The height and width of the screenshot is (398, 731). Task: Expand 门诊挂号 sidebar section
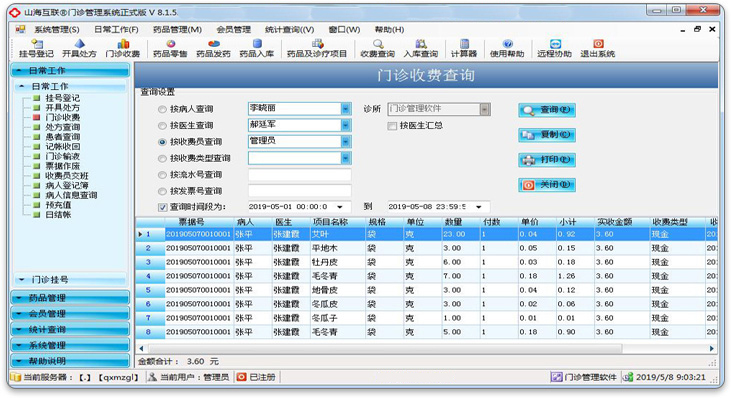click(x=70, y=280)
